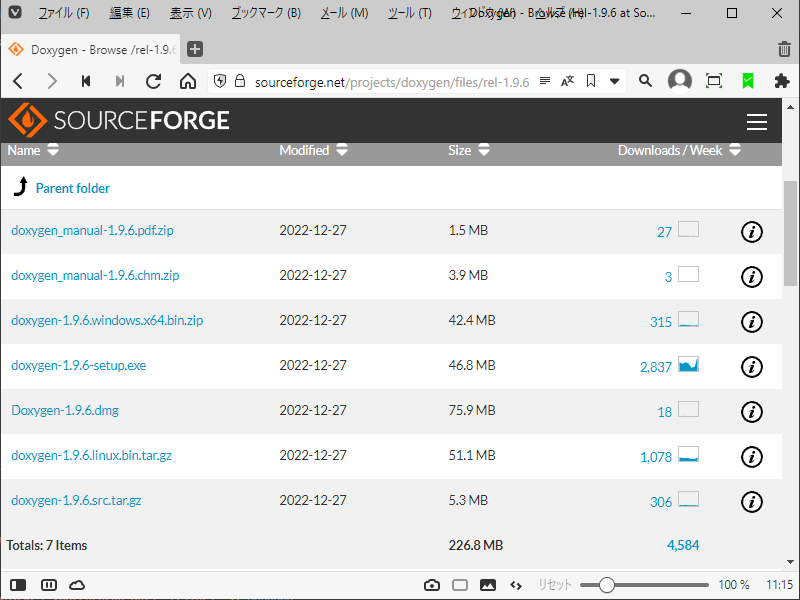Open the SourceForge hamburger menu
800x600 pixels.
757,121
